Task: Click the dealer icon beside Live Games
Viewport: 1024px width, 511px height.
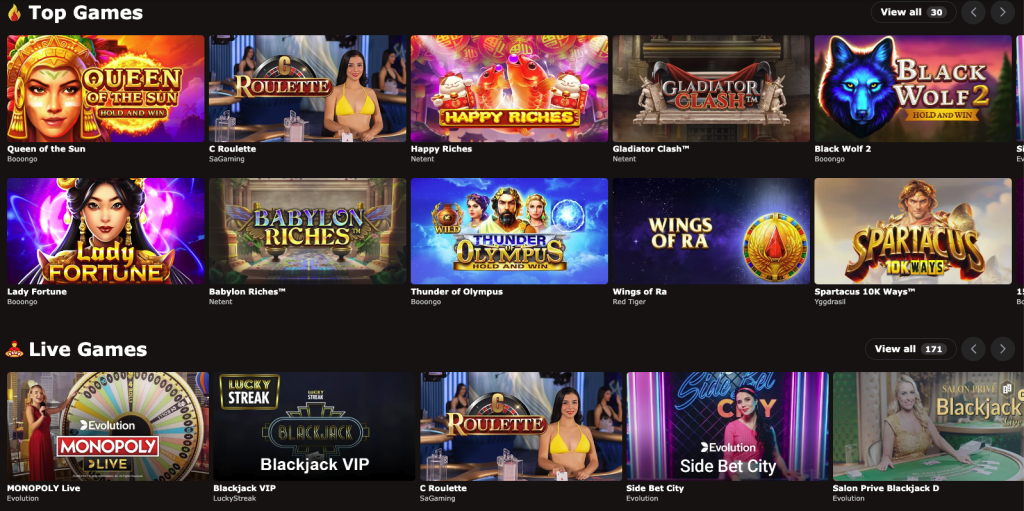Action: point(14,349)
